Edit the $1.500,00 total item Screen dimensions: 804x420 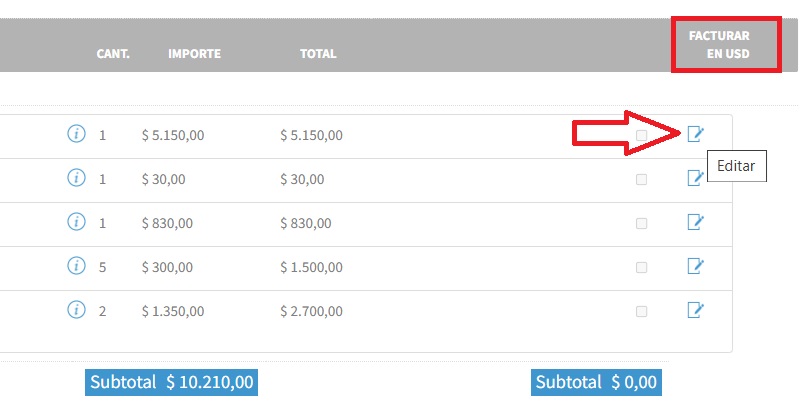click(695, 266)
